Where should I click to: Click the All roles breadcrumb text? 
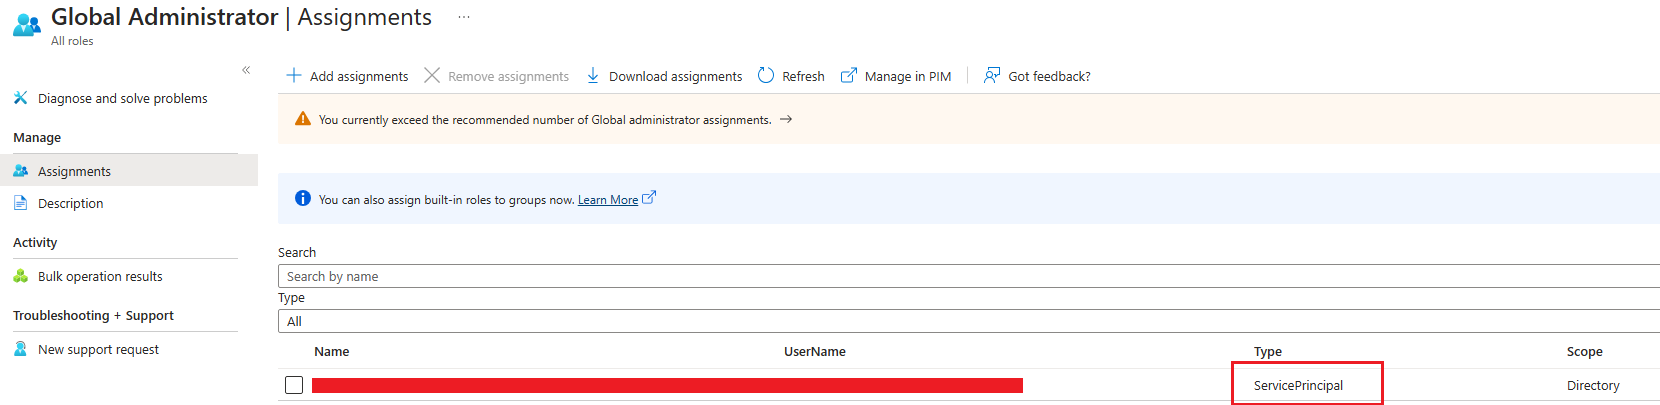coord(72,41)
